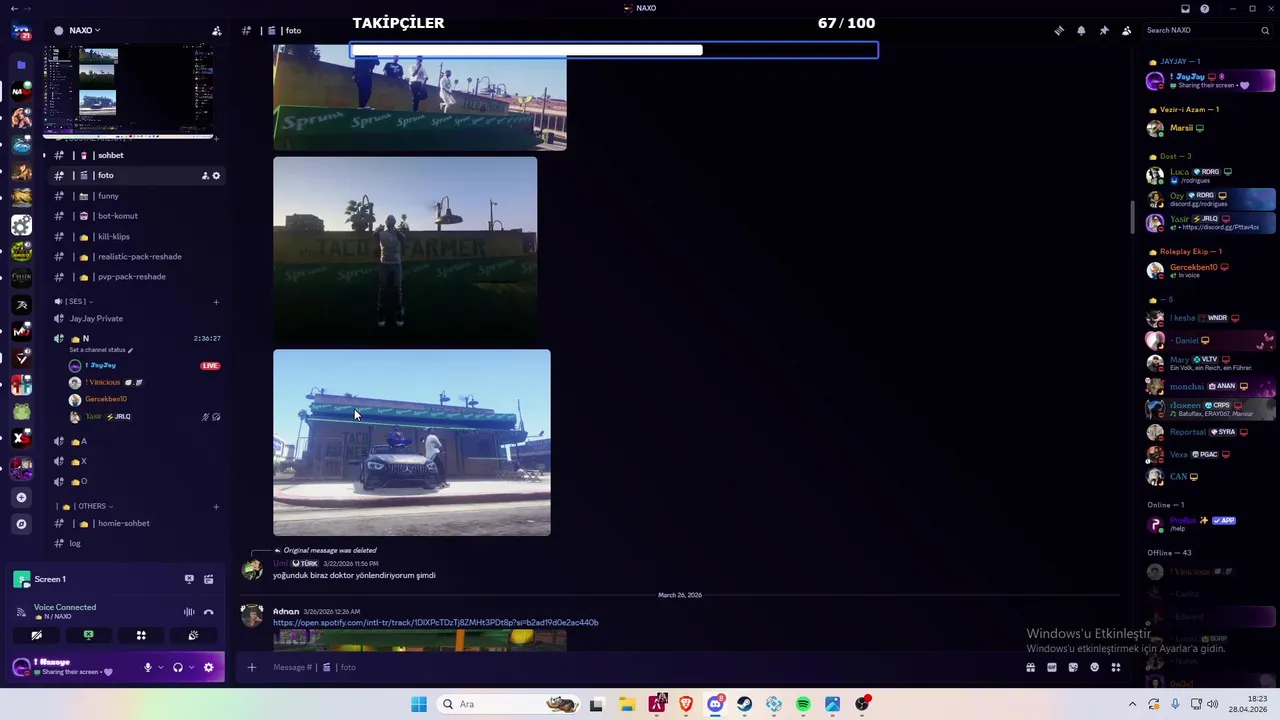Image resolution: width=1280 pixels, height=720 pixels.
Task: Show pinned messages in foto channel
Action: (1104, 30)
